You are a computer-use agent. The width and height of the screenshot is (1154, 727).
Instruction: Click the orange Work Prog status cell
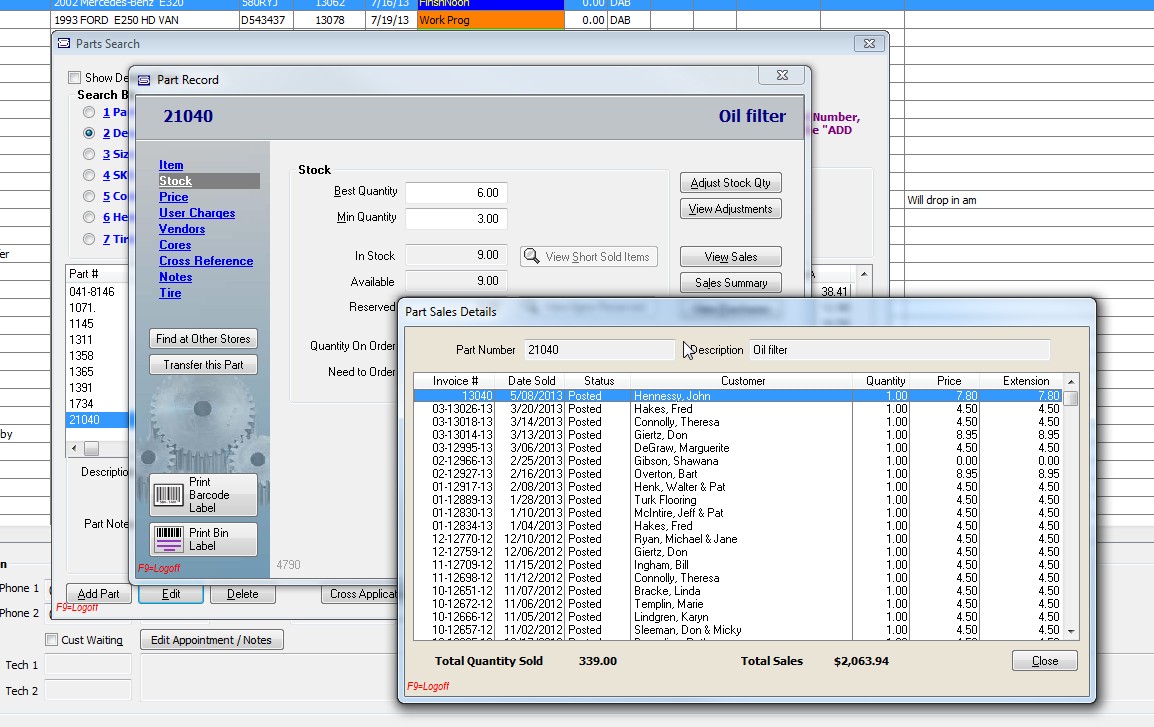[490, 20]
